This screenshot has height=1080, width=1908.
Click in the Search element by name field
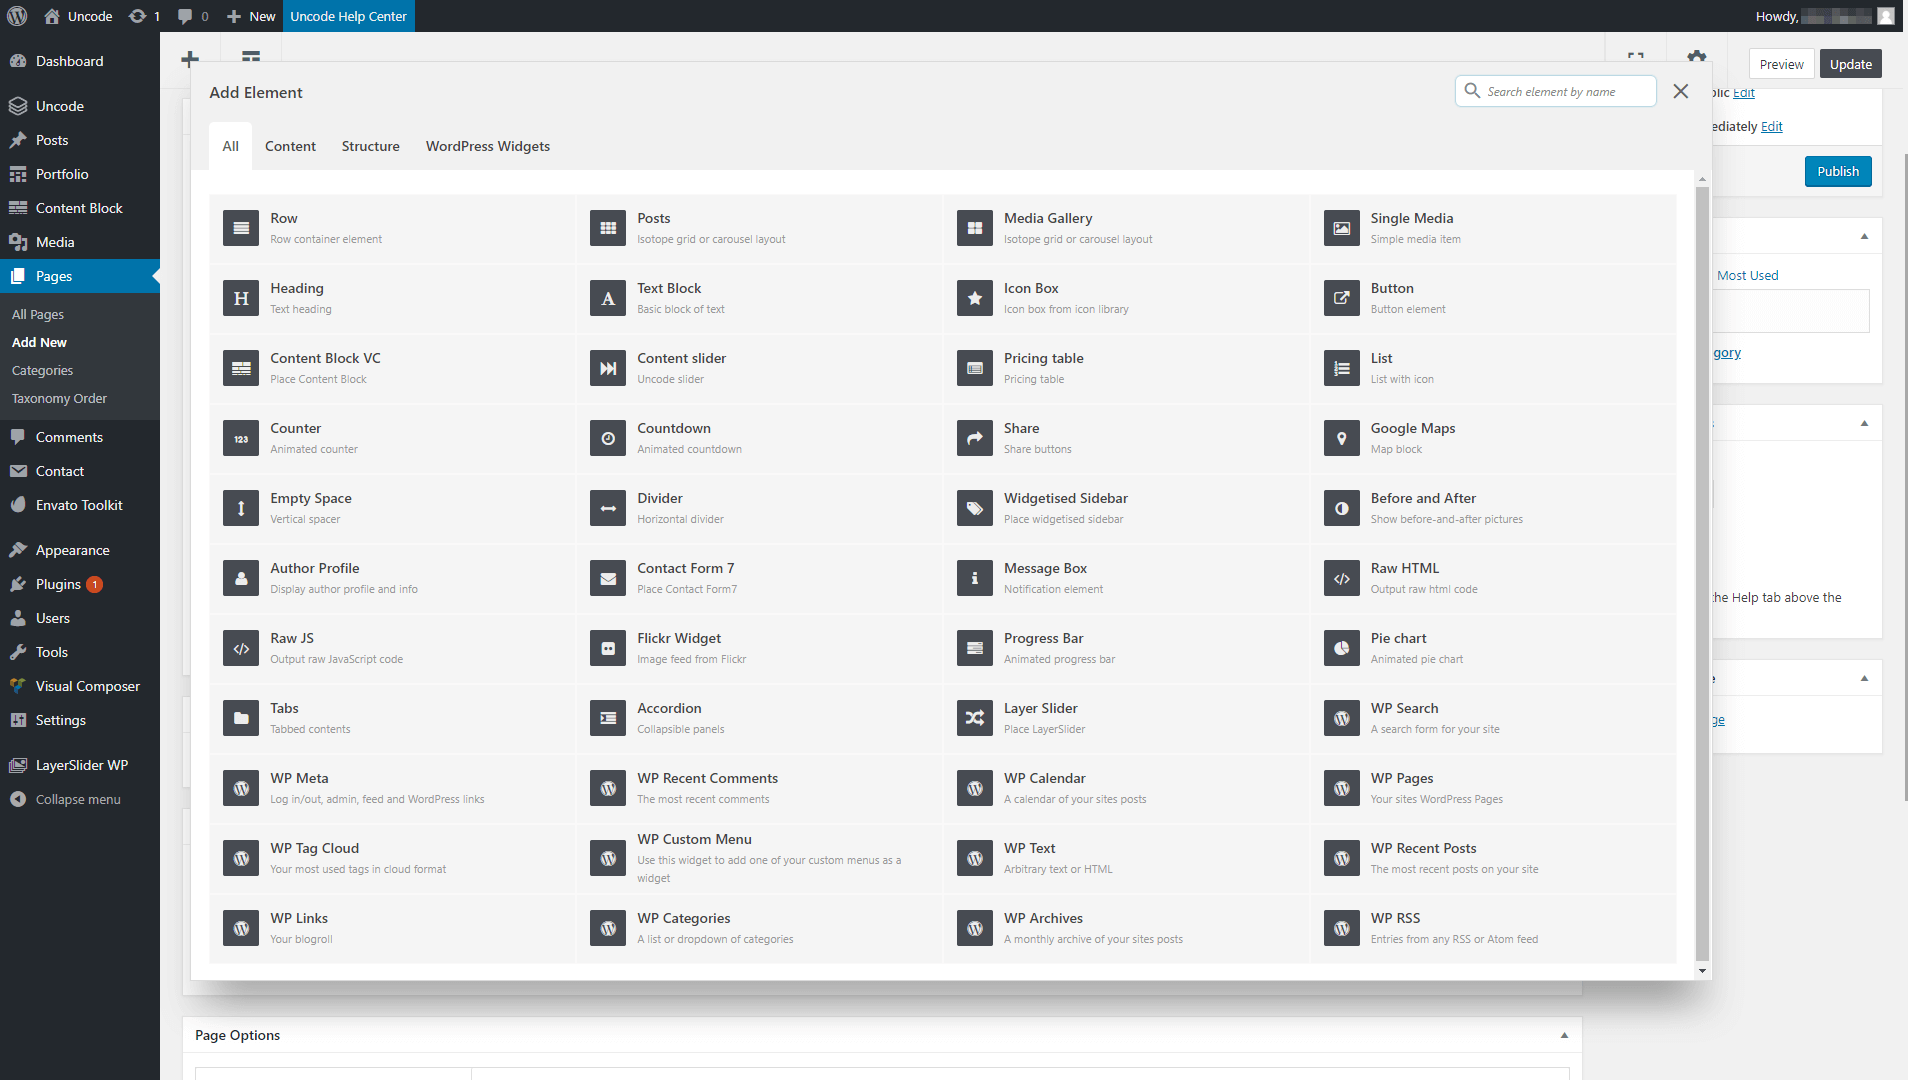(1556, 91)
